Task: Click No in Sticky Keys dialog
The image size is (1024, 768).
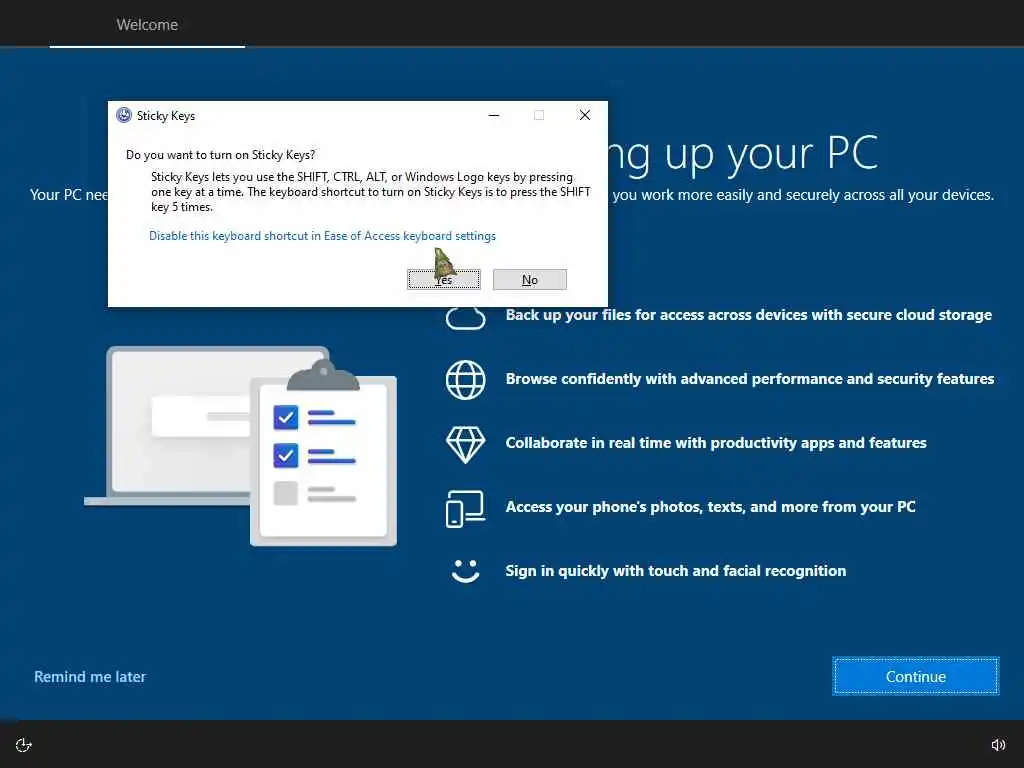Action: [x=530, y=280]
